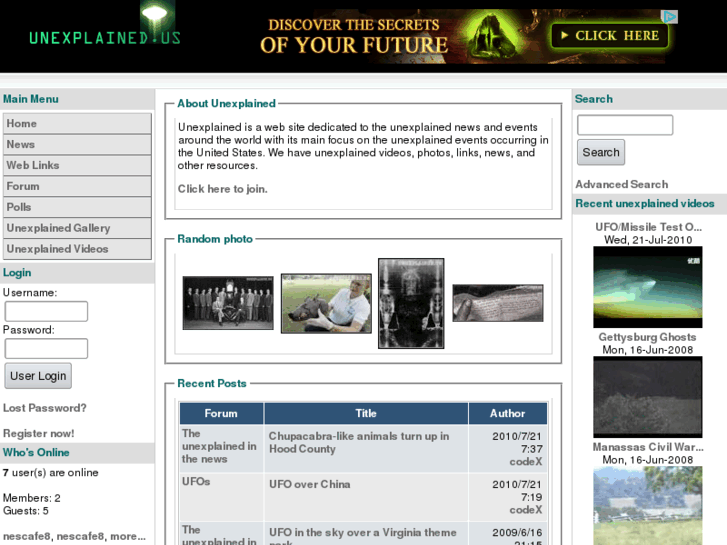The width and height of the screenshot is (727, 545).
Task: Open UFO over a Virginia theme park post
Action: 363,536
